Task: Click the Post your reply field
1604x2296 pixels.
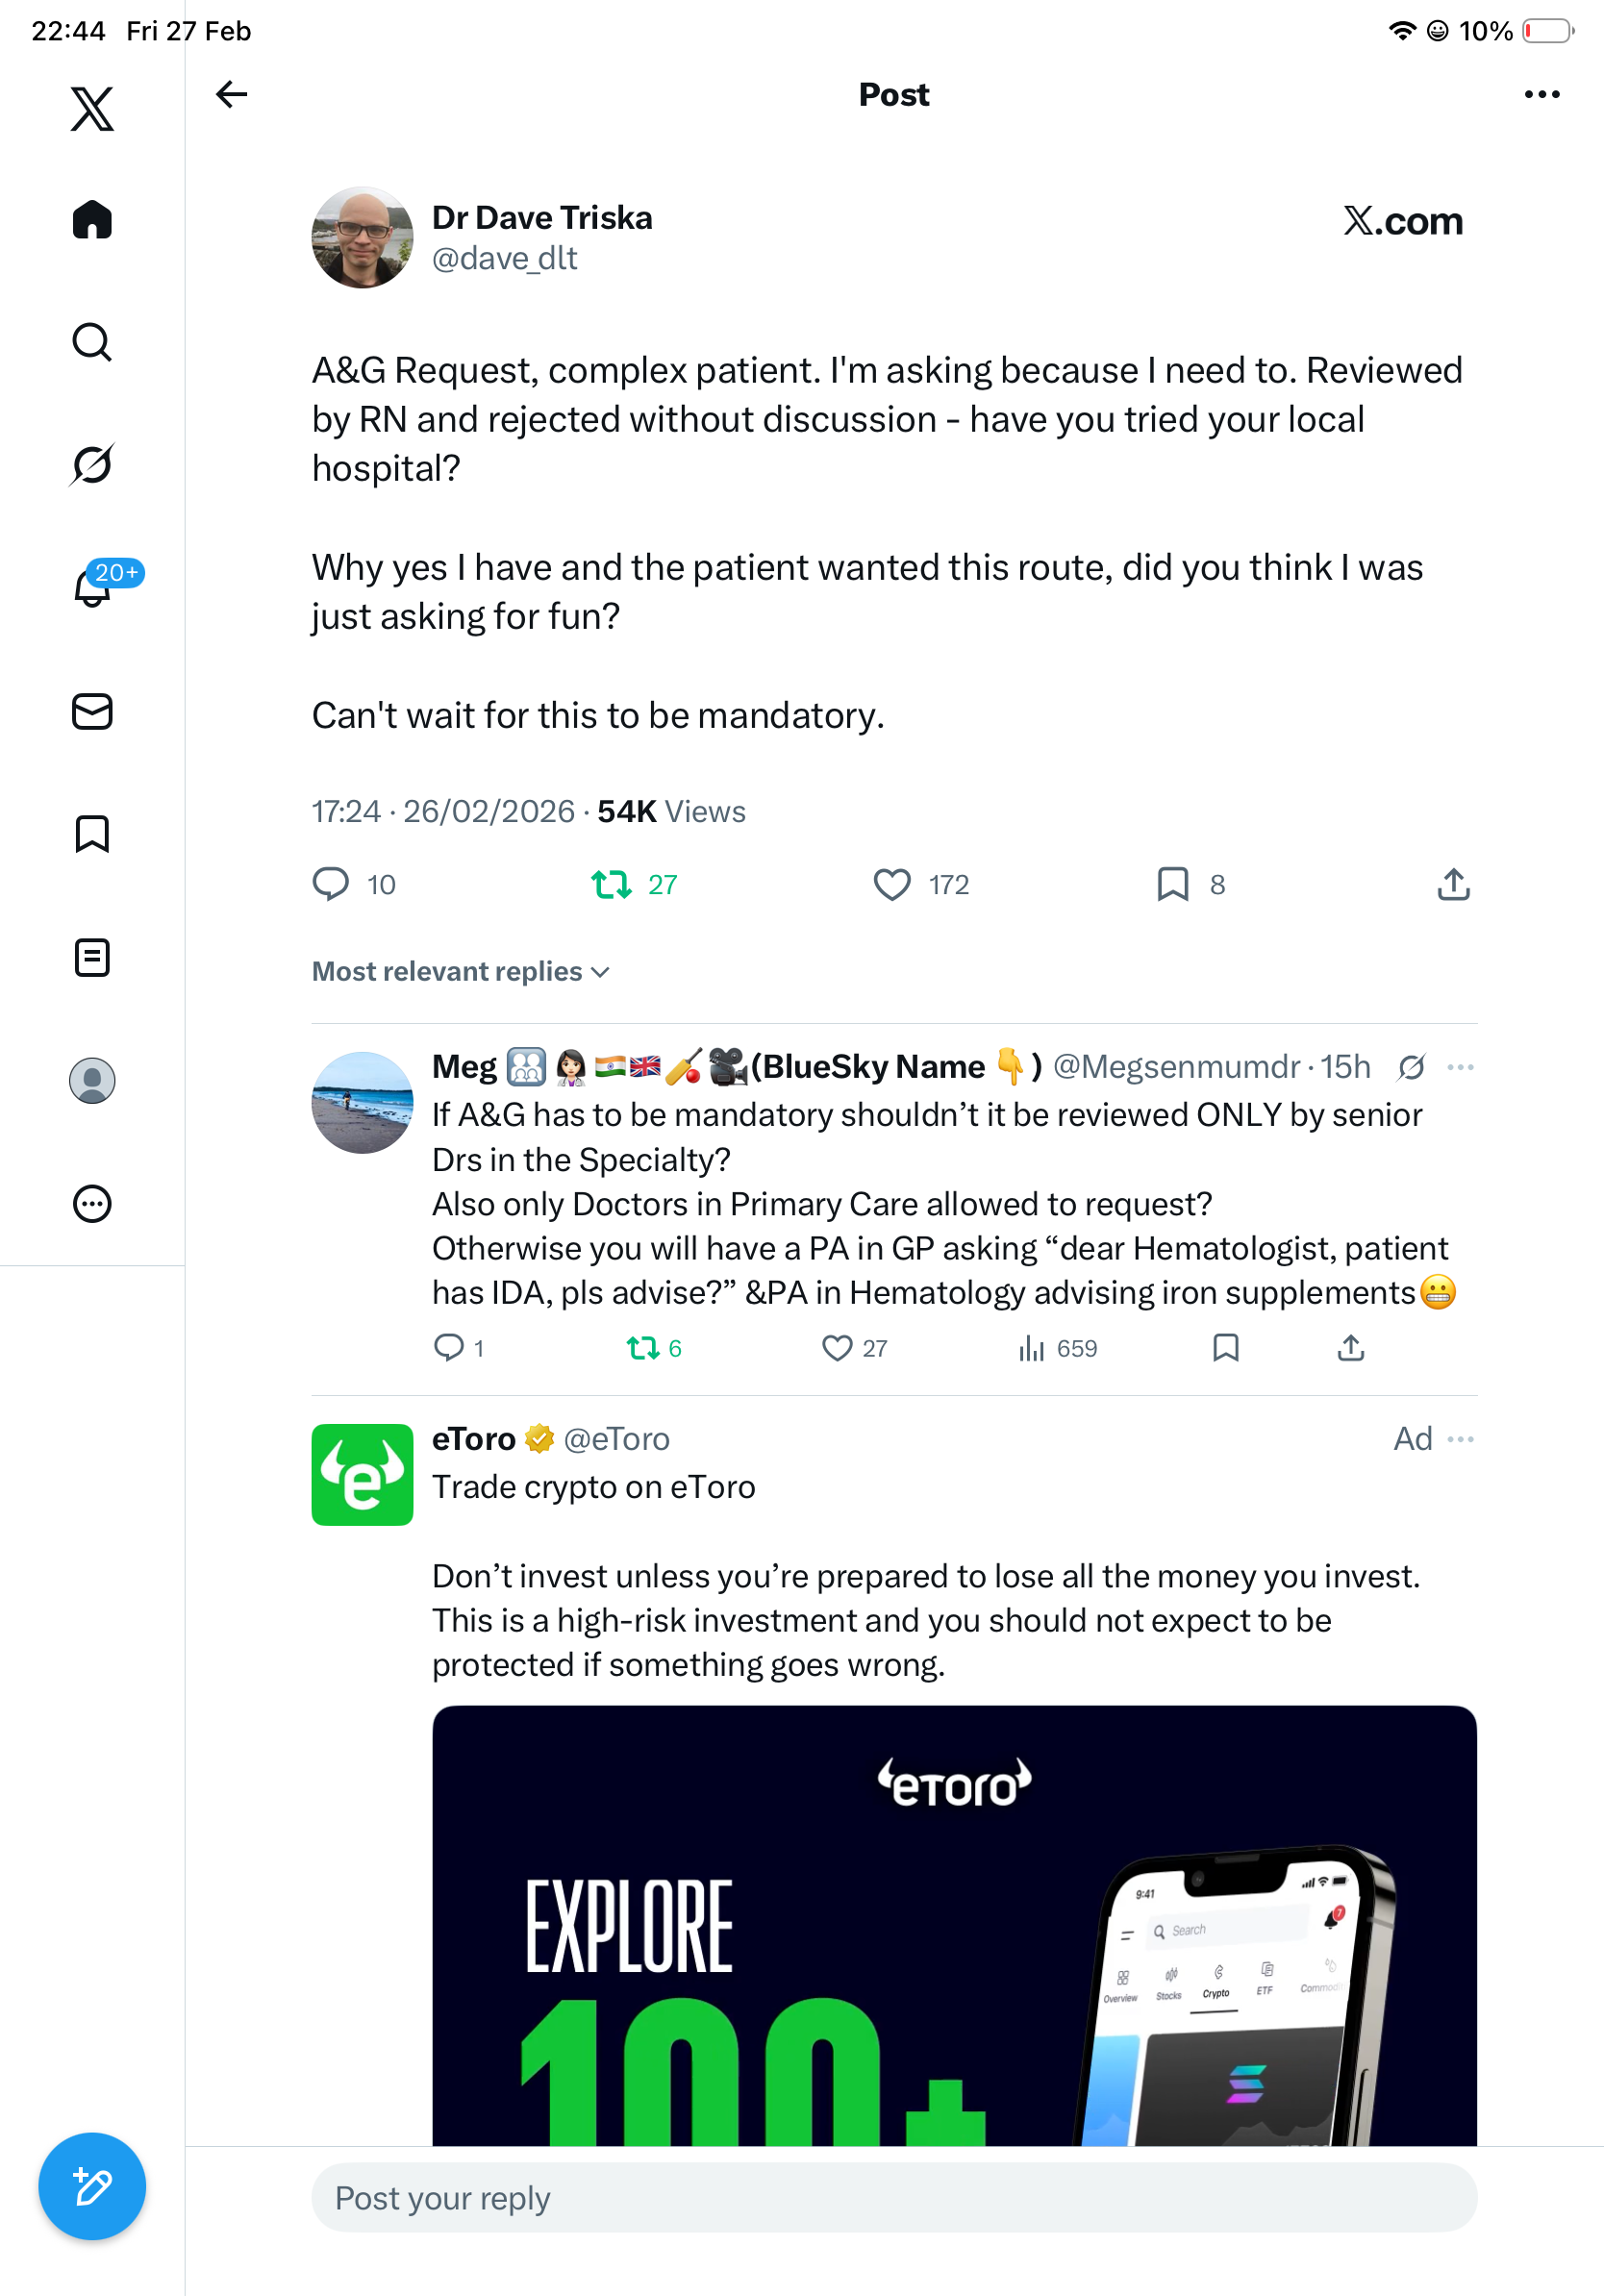Action: pyautogui.click(x=893, y=2197)
